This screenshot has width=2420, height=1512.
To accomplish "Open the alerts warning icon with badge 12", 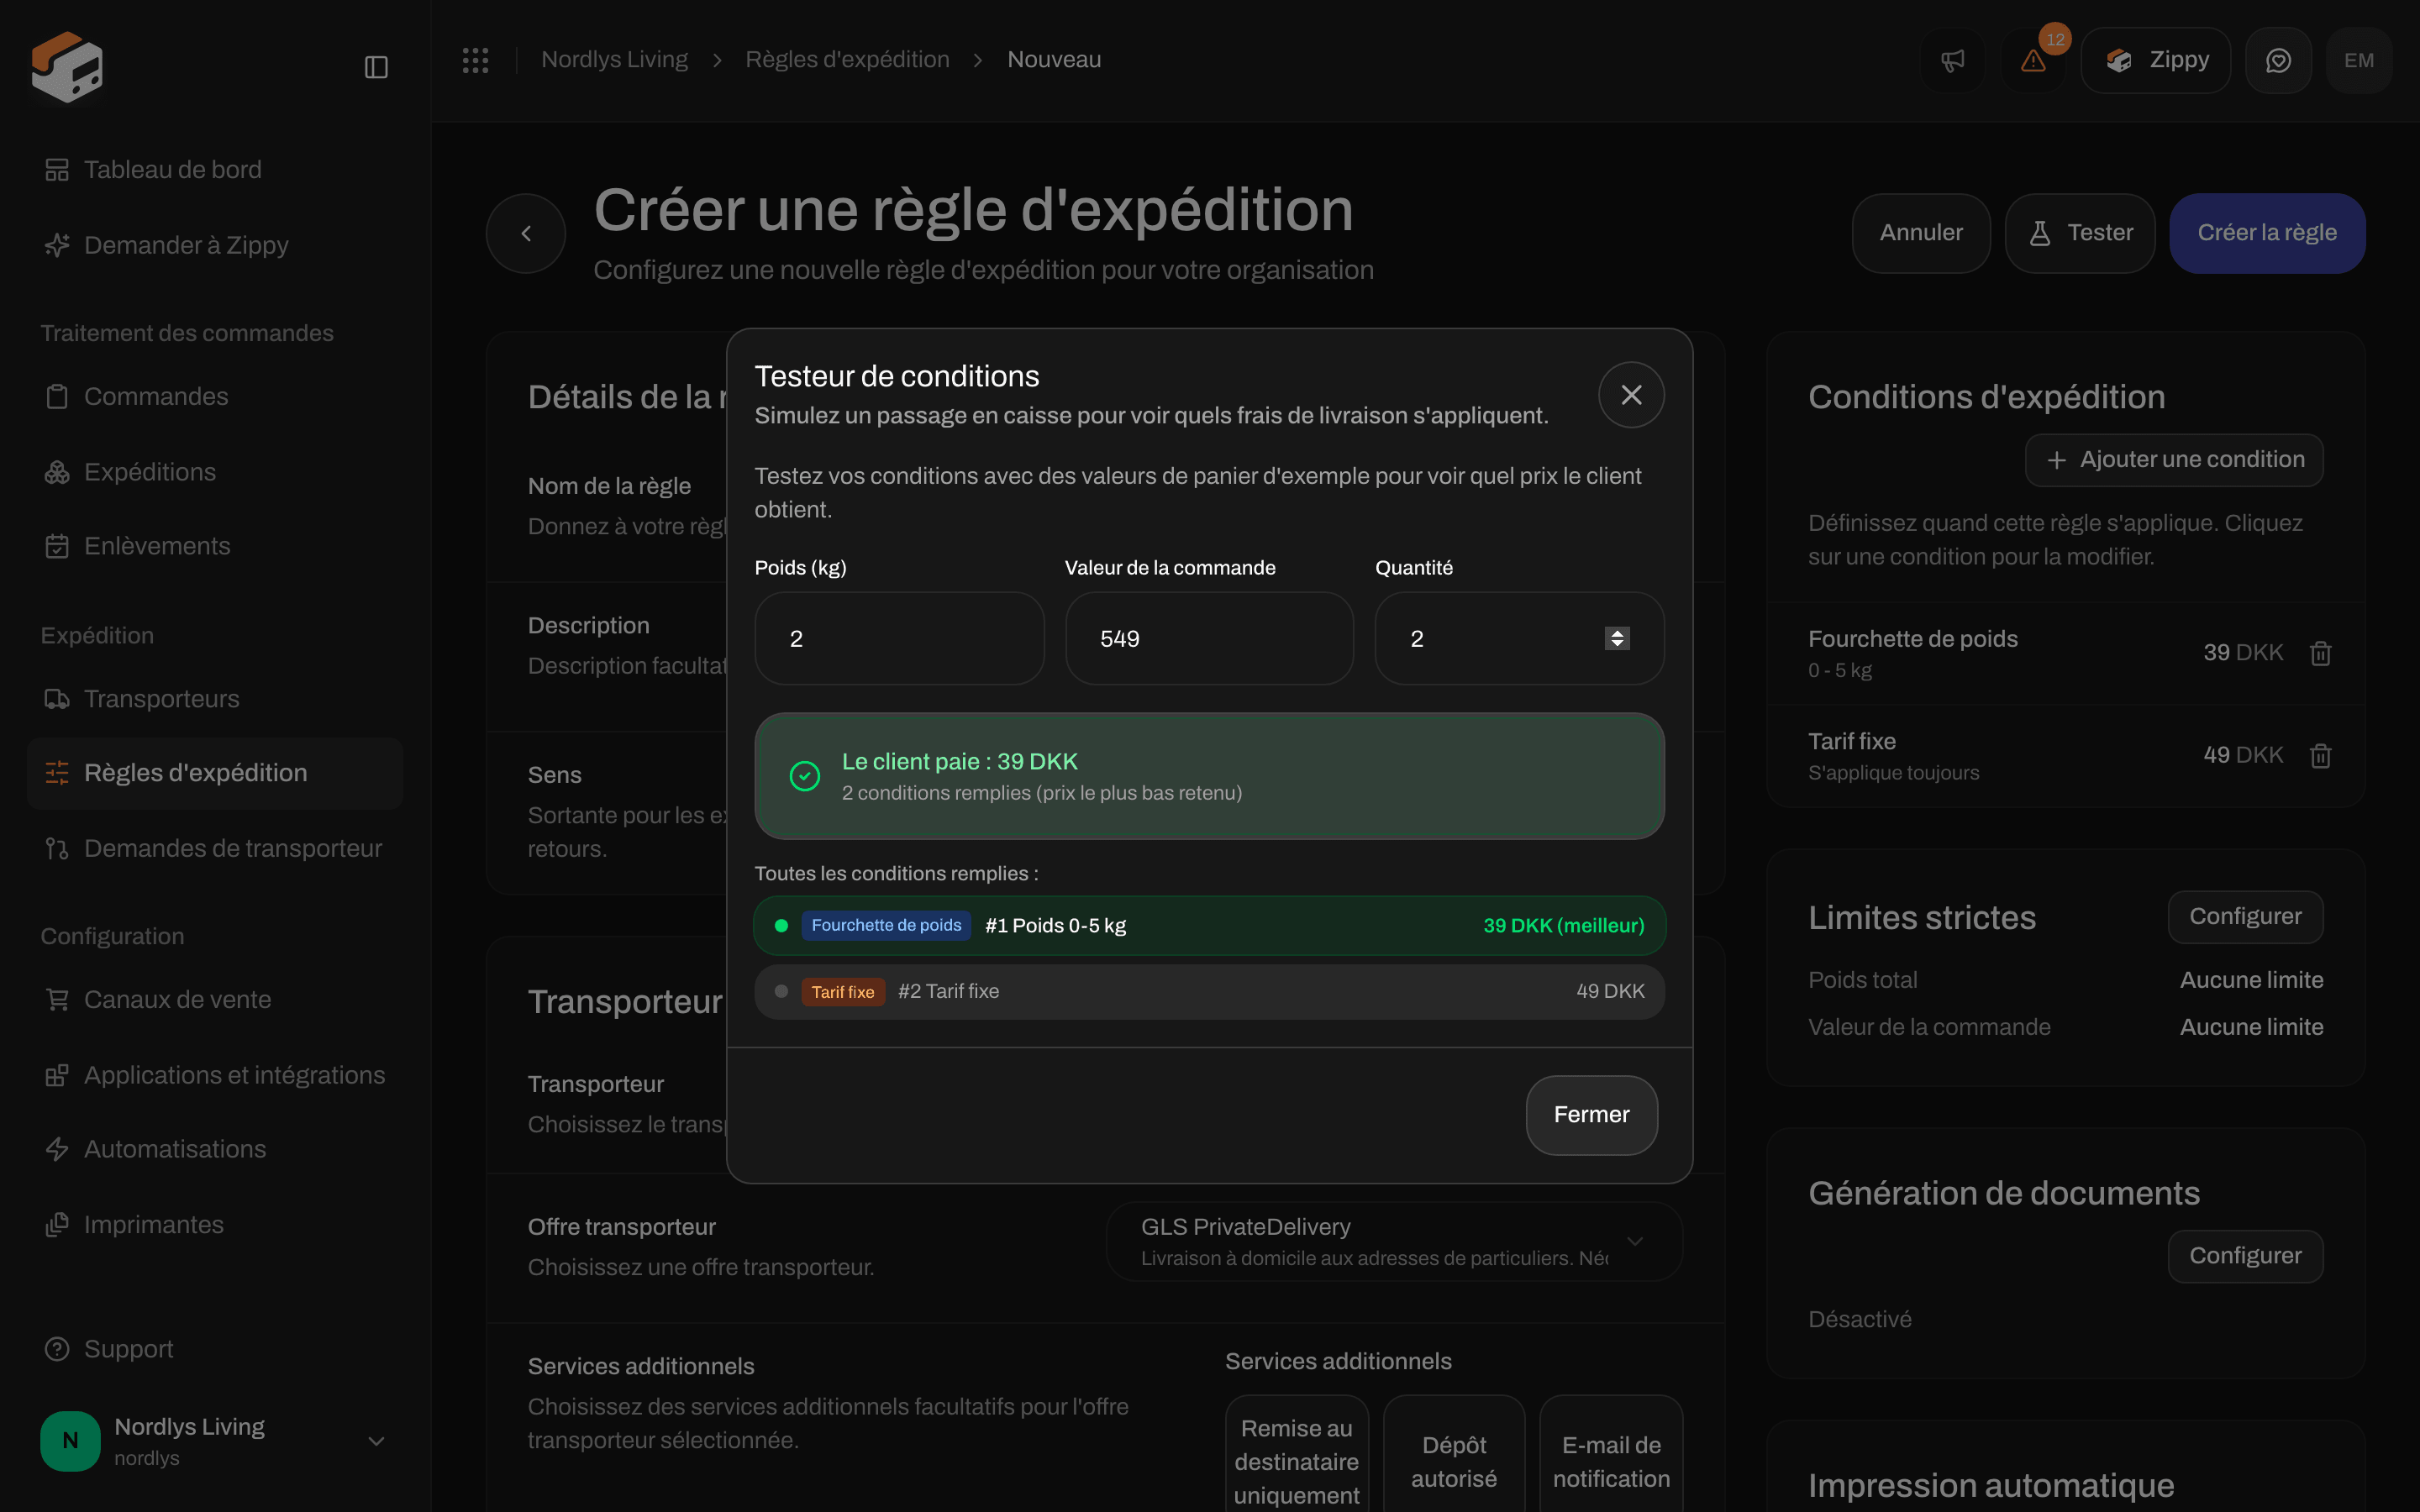I will (2033, 61).
